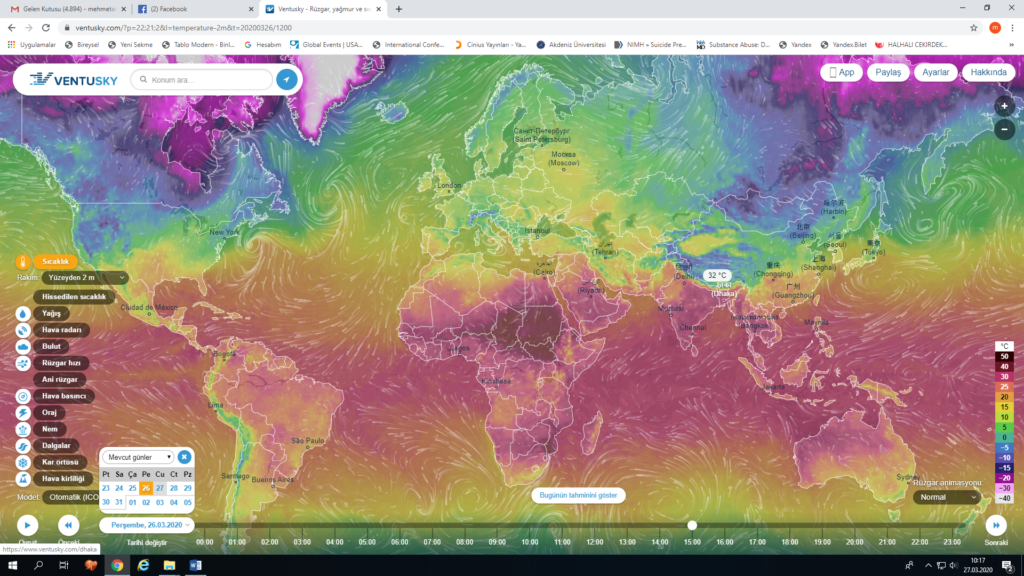Select the Yağış raindrop icon
Image resolution: width=1024 pixels, height=576 pixels.
click(x=23, y=313)
